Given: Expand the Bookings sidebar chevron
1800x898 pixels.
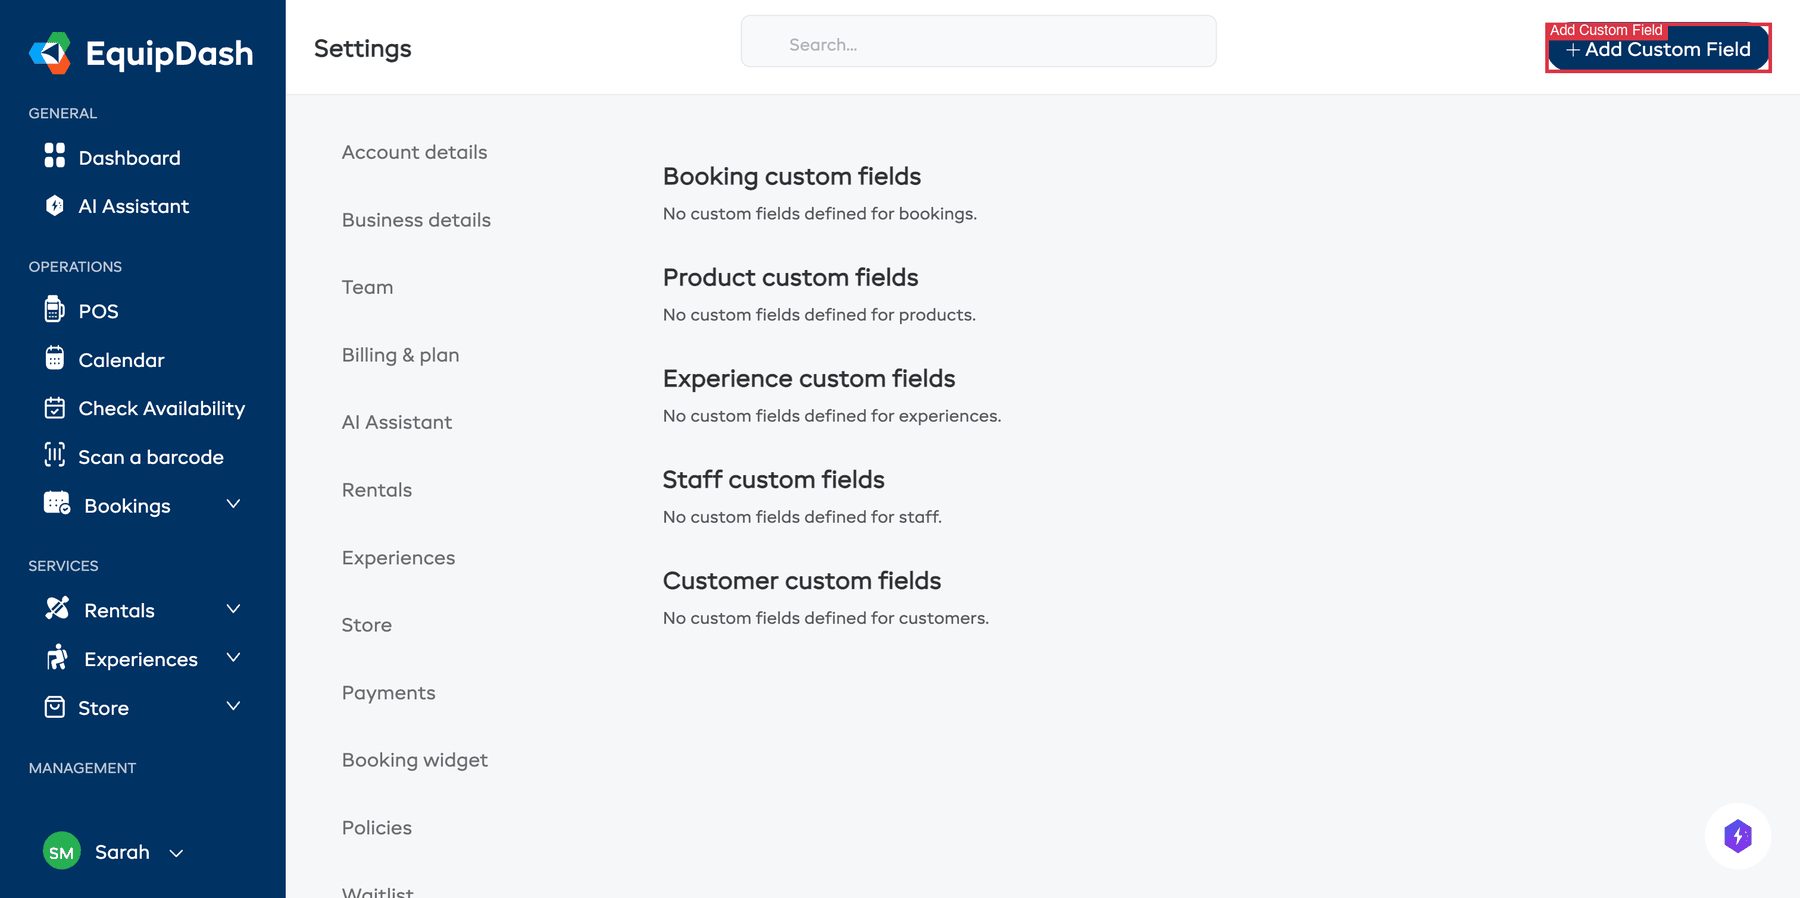Looking at the screenshot, I should pyautogui.click(x=233, y=504).
